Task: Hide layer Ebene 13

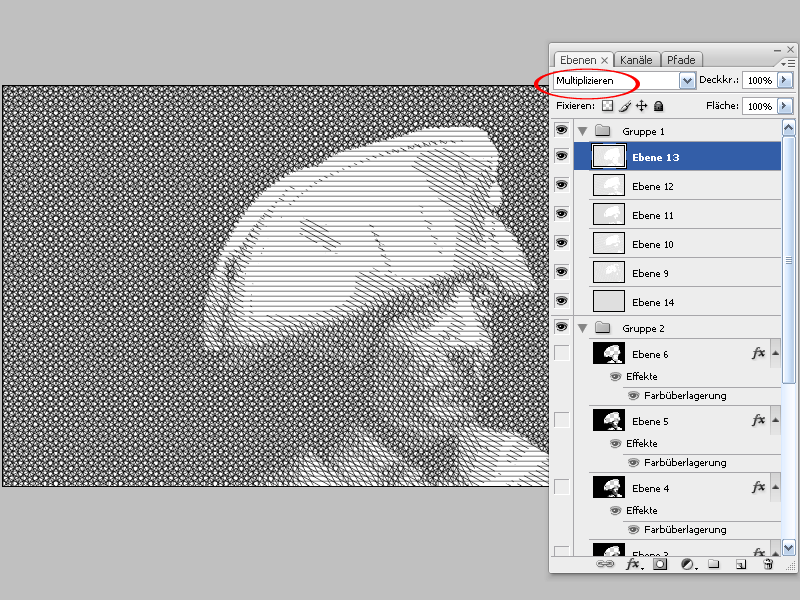Action: (562, 156)
